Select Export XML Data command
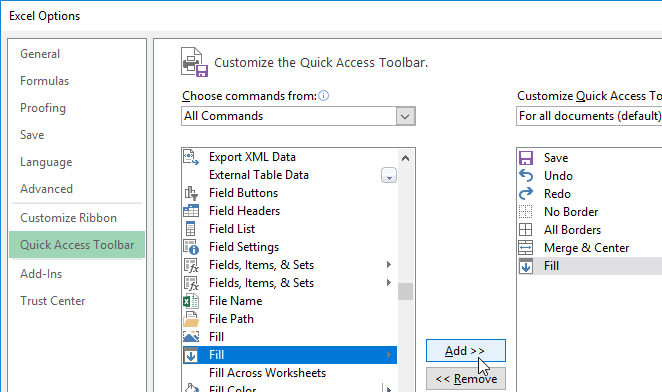Viewport: 662px width, 392px height. click(290, 157)
